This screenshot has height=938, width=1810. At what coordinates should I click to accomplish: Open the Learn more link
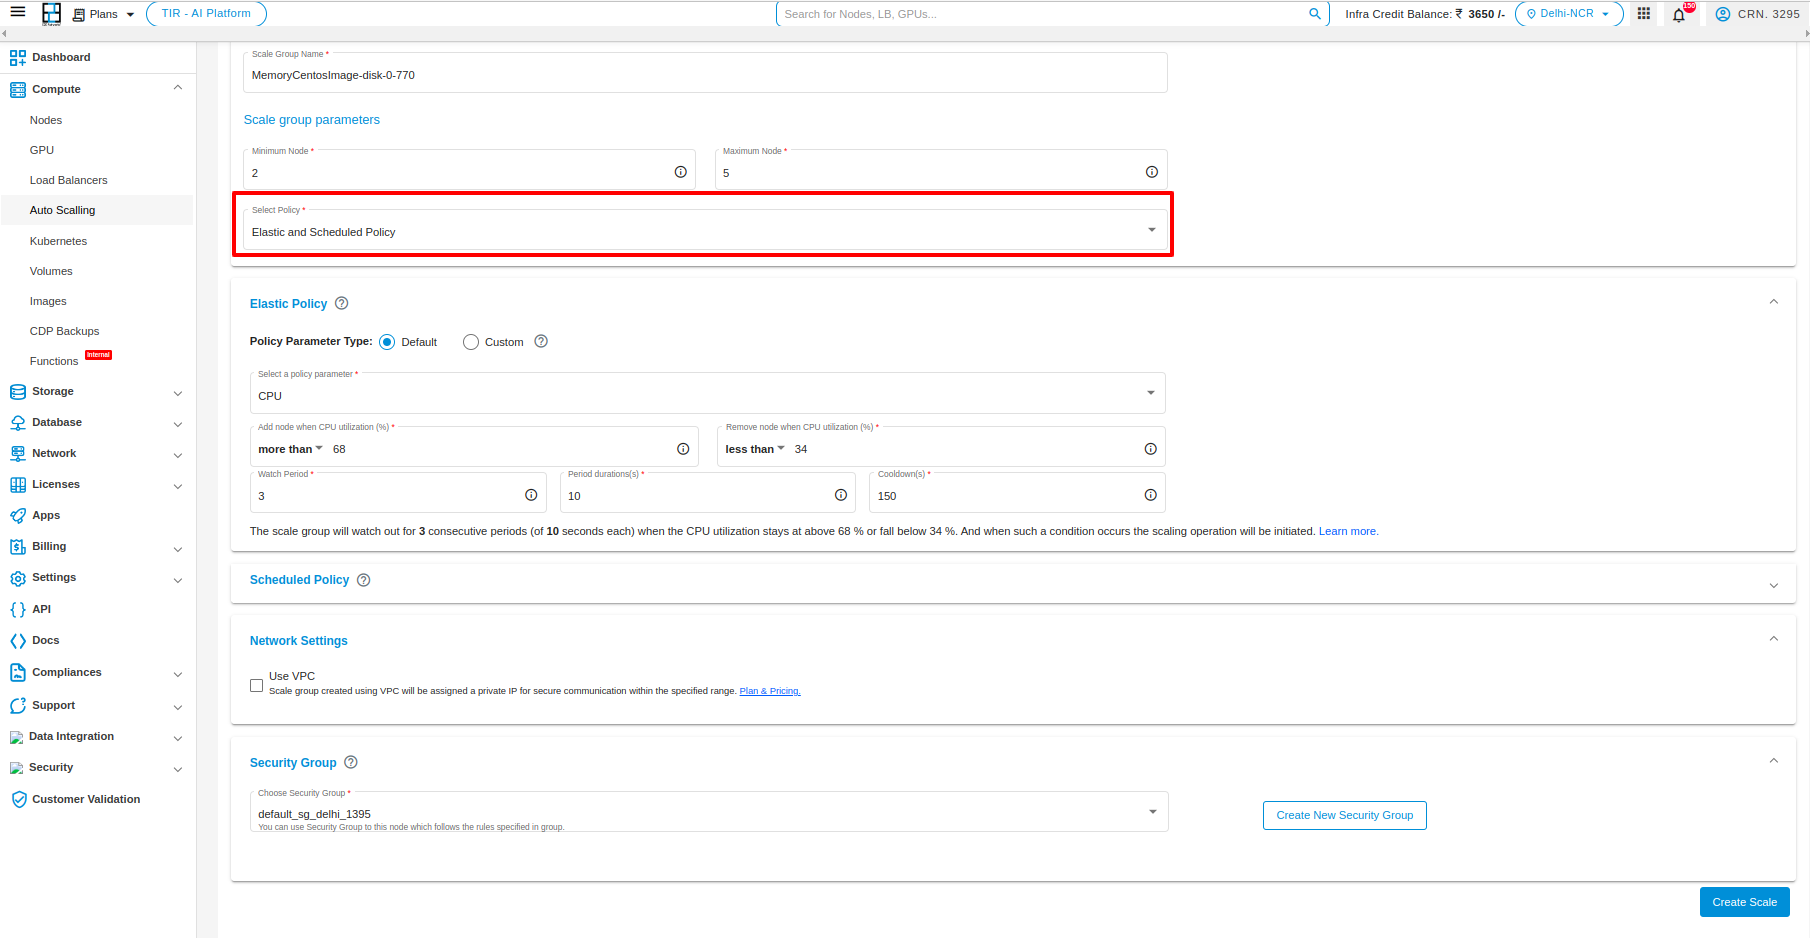coord(1348,531)
